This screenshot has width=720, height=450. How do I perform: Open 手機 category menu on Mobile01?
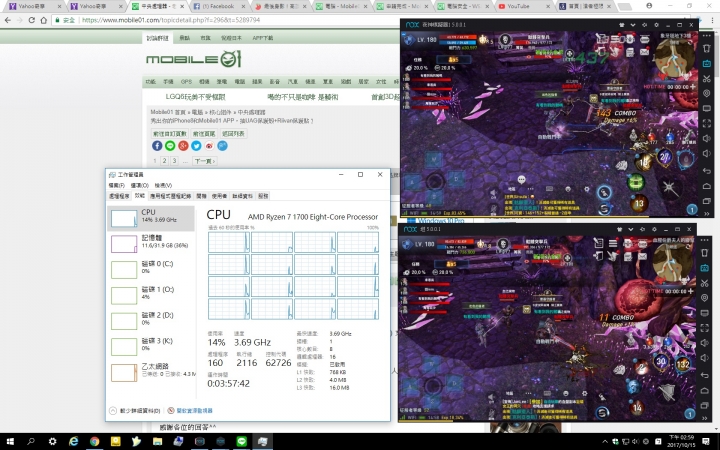168,81
